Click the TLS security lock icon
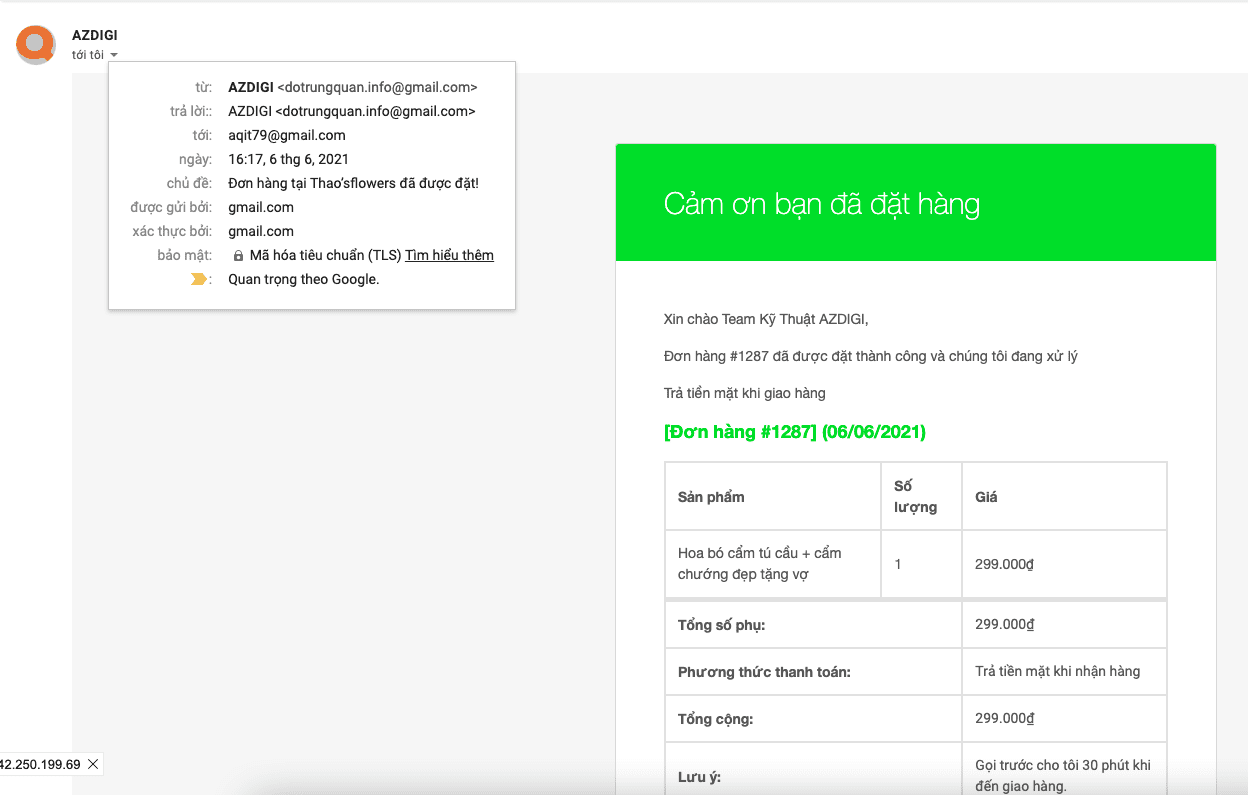1248x795 pixels. click(x=238, y=255)
